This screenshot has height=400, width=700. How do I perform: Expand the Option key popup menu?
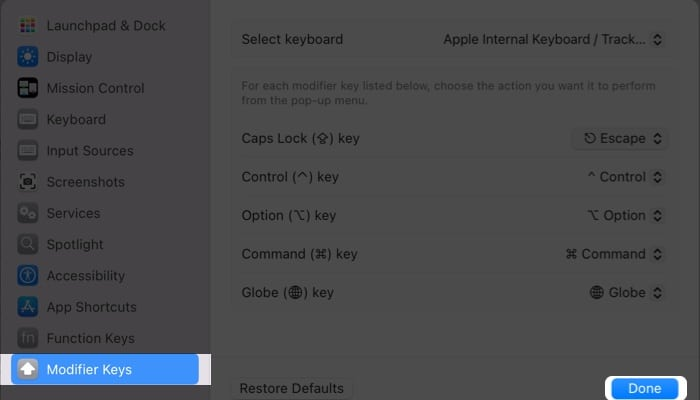coord(625,216)
